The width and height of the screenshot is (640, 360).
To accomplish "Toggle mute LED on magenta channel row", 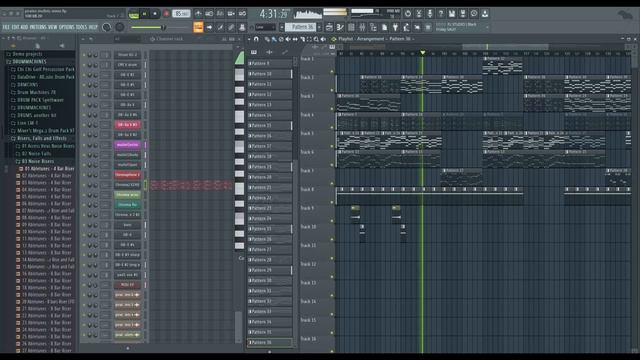I will tap(84, 145).
